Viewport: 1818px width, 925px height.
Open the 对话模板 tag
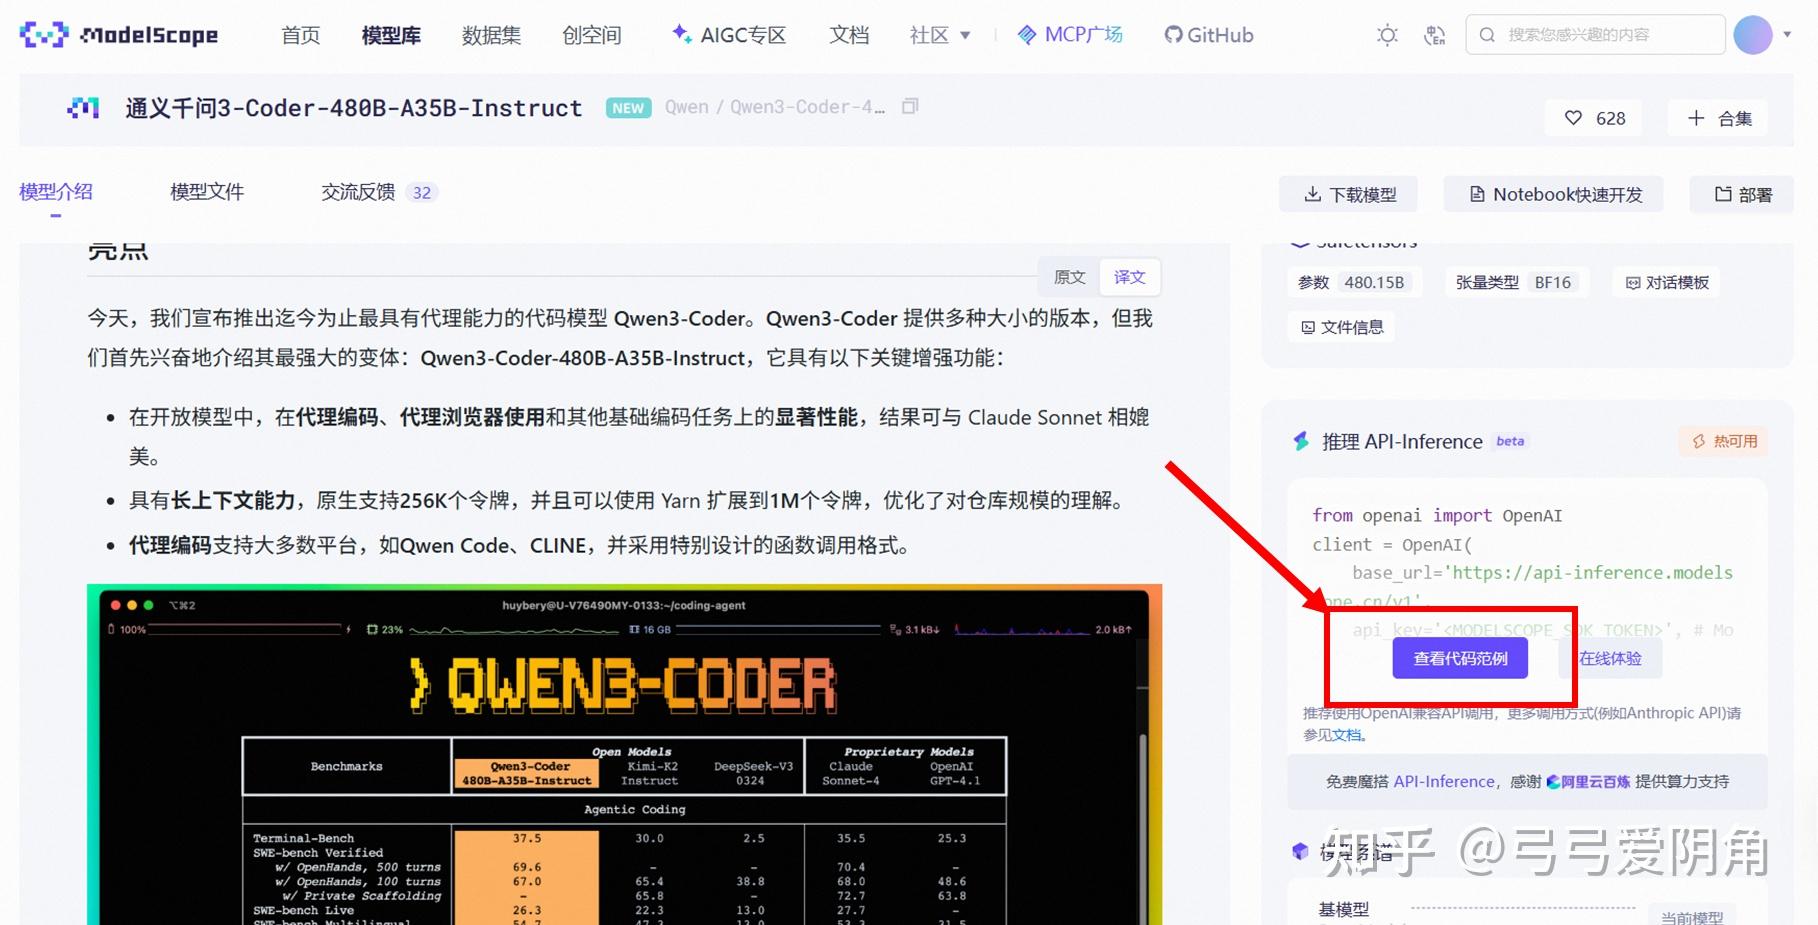tap(1667, 283)
